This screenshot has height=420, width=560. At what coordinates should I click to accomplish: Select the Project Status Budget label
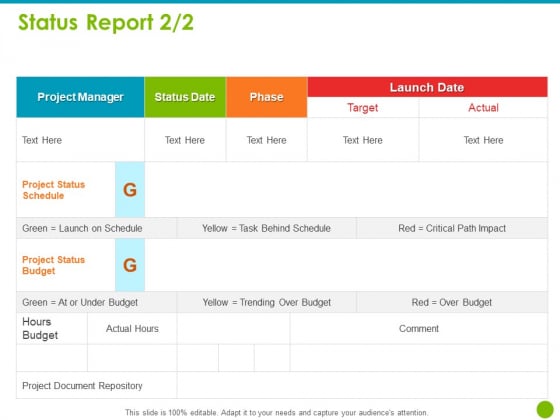54,265
